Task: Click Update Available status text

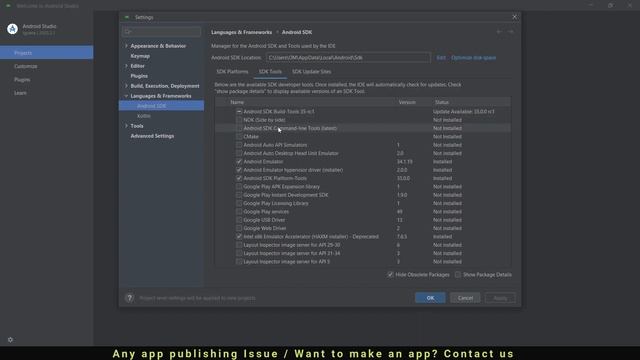Action: [464, 111]
